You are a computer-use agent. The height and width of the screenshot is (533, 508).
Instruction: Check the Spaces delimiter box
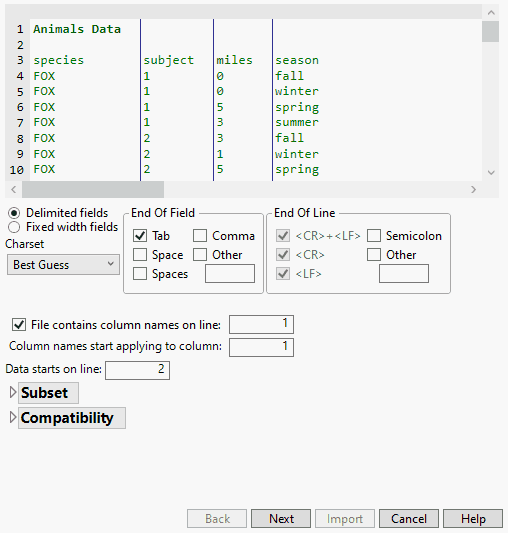pyautogui.click(x=140, y=274)
